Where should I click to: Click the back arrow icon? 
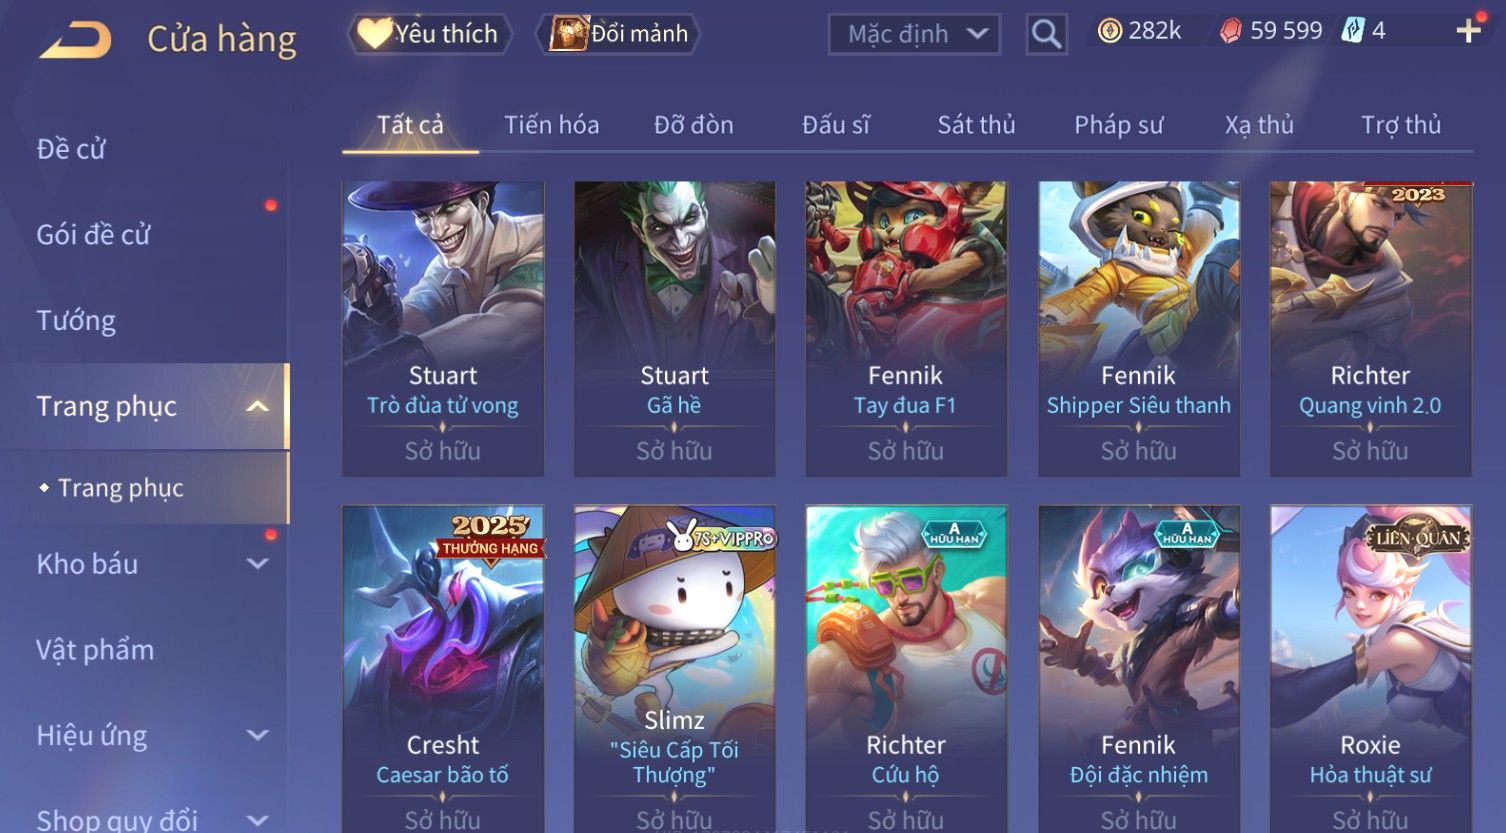76,40
